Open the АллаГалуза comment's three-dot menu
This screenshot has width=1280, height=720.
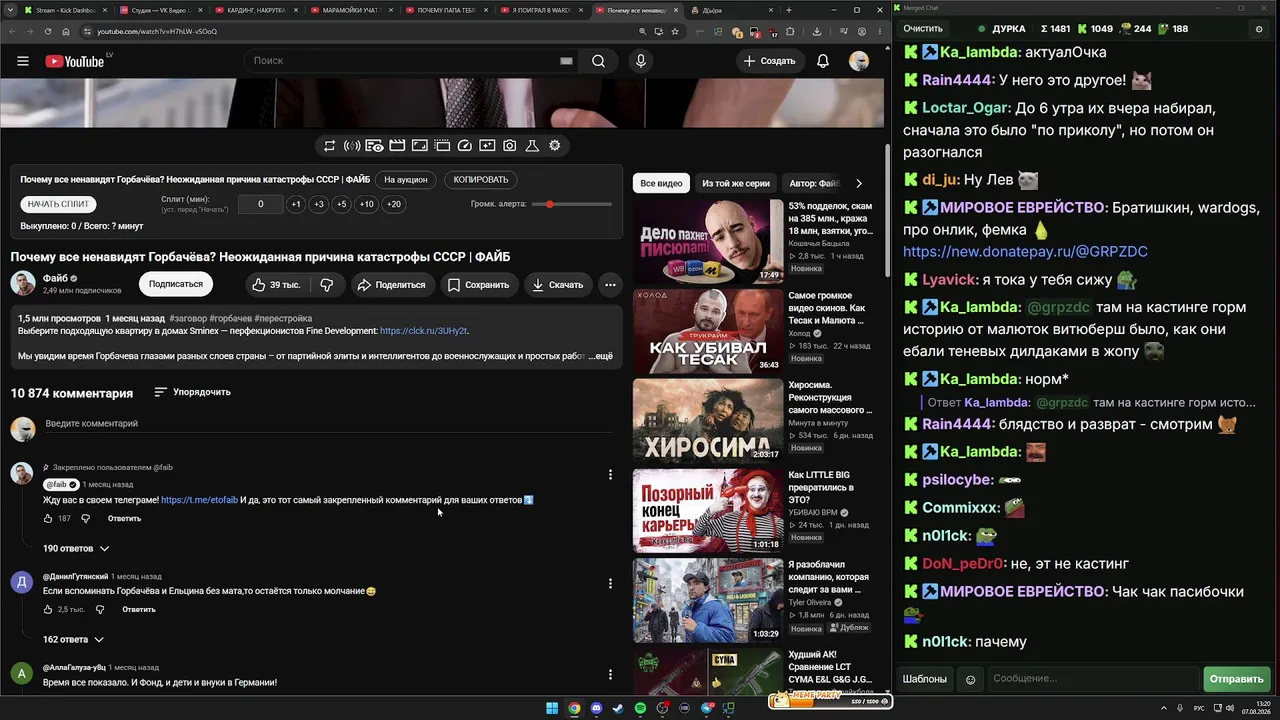pos(610,675)
